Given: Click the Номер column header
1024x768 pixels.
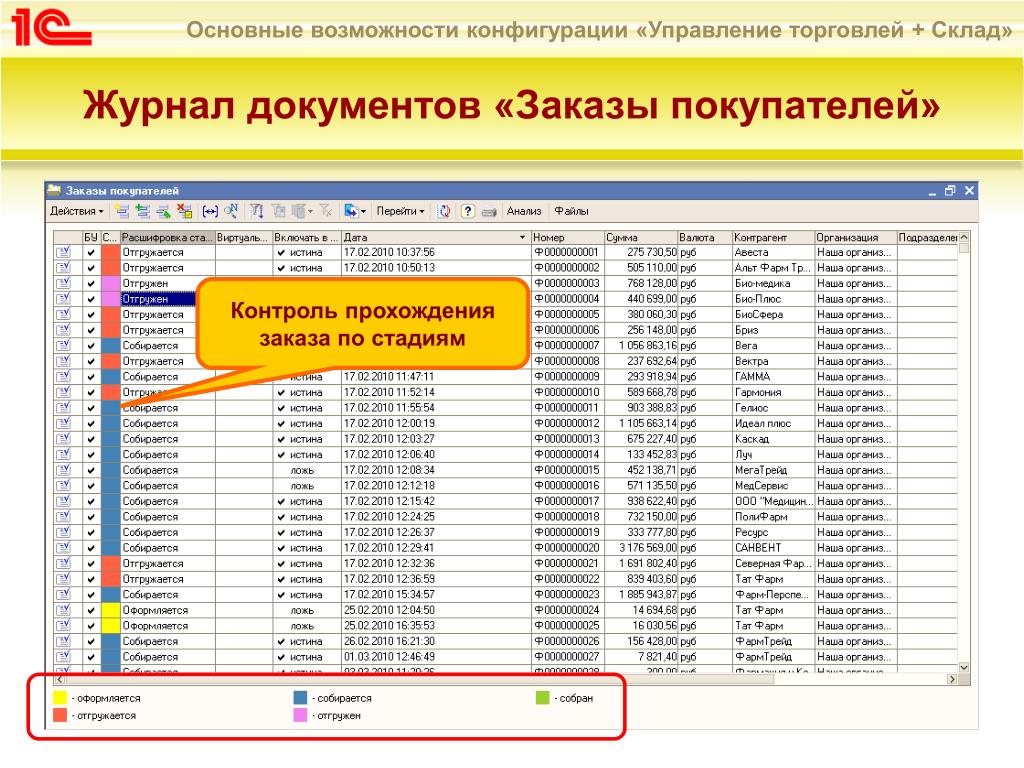Looking at the screenshot, I should click(x=567, y=238).
